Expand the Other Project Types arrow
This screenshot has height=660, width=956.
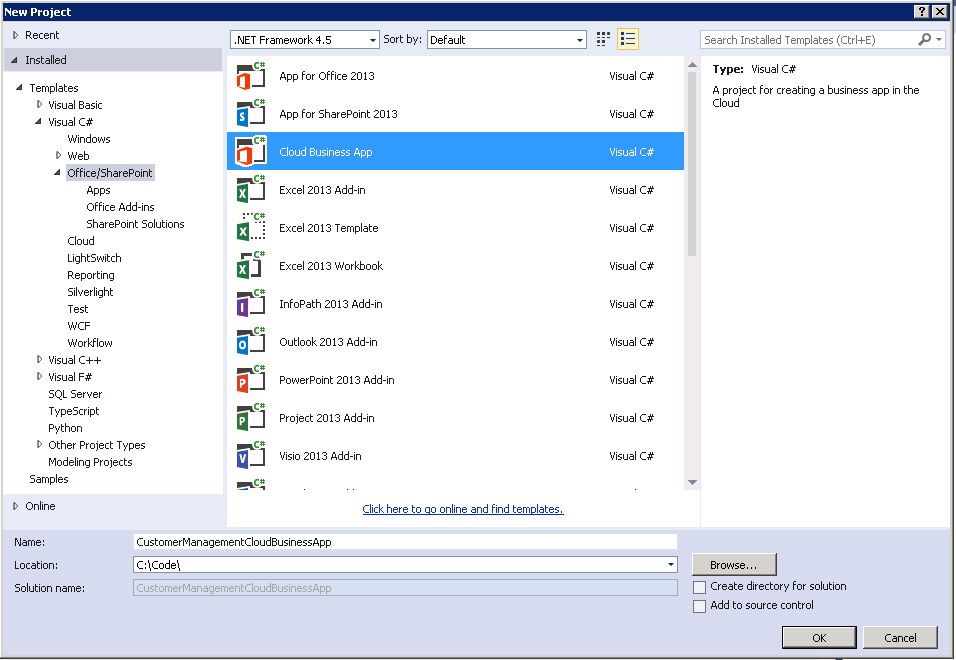tap(40, 445)
